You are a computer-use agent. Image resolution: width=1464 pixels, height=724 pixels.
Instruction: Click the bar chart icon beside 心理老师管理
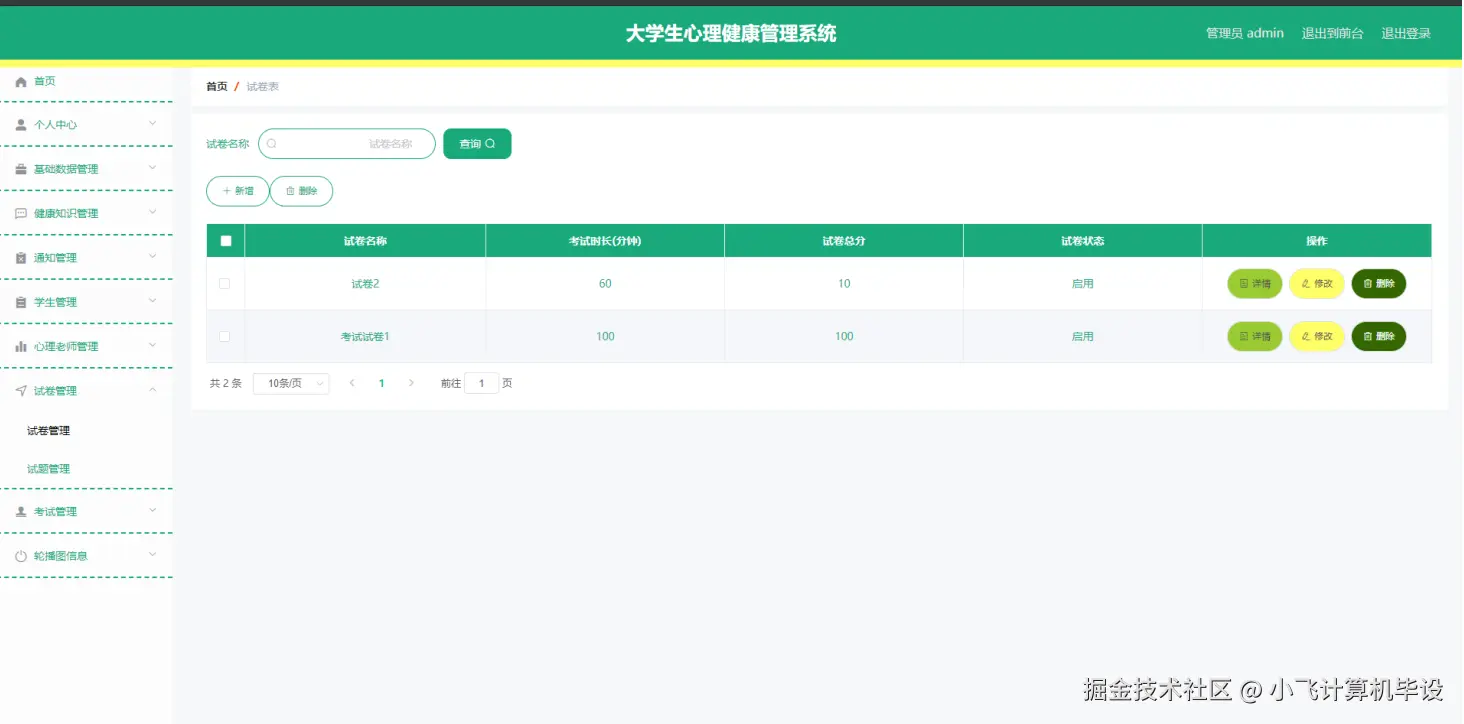(x=21, y=346)
